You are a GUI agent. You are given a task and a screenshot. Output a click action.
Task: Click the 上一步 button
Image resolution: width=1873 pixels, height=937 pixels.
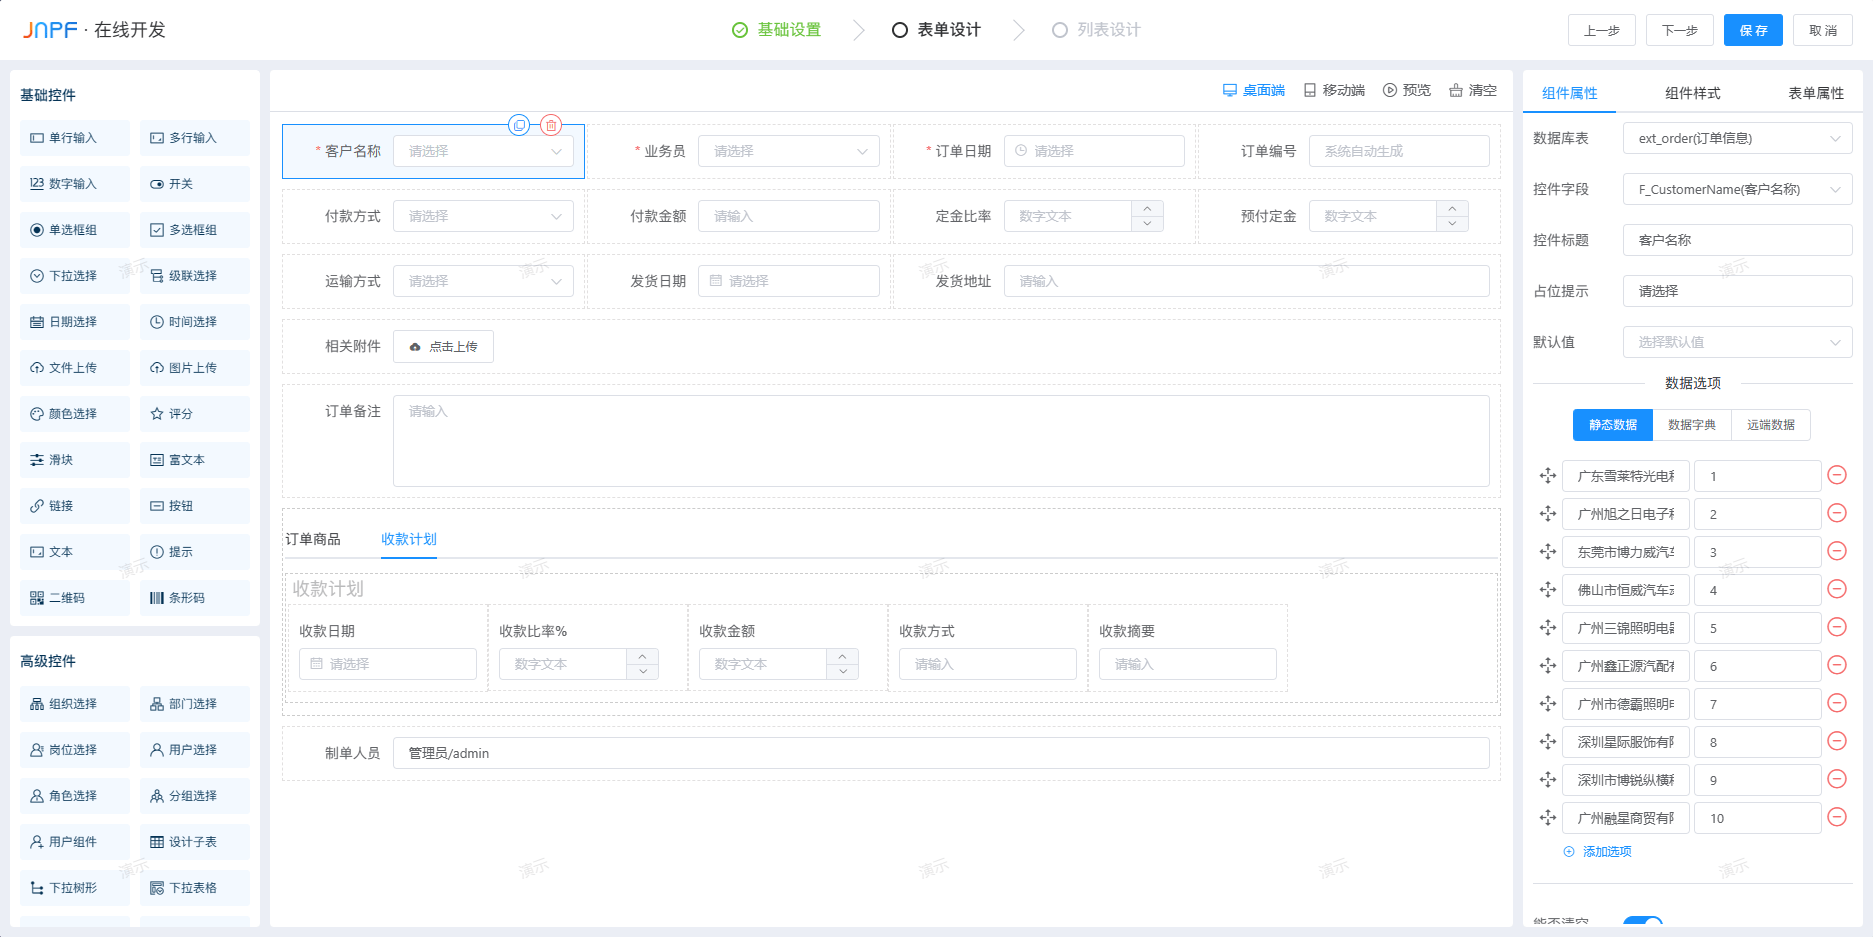pos(1602,30)
